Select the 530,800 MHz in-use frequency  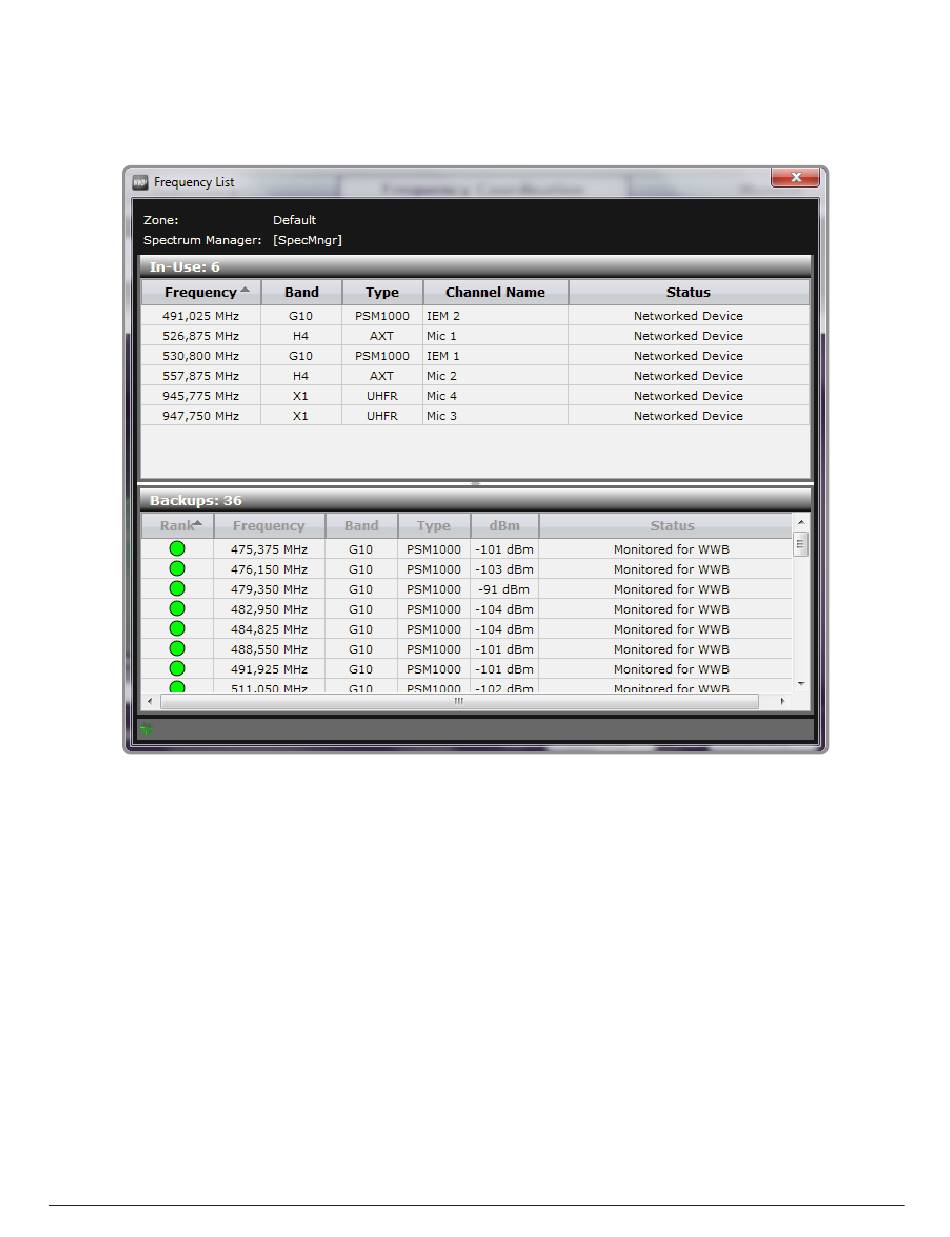tap(201, 356)
